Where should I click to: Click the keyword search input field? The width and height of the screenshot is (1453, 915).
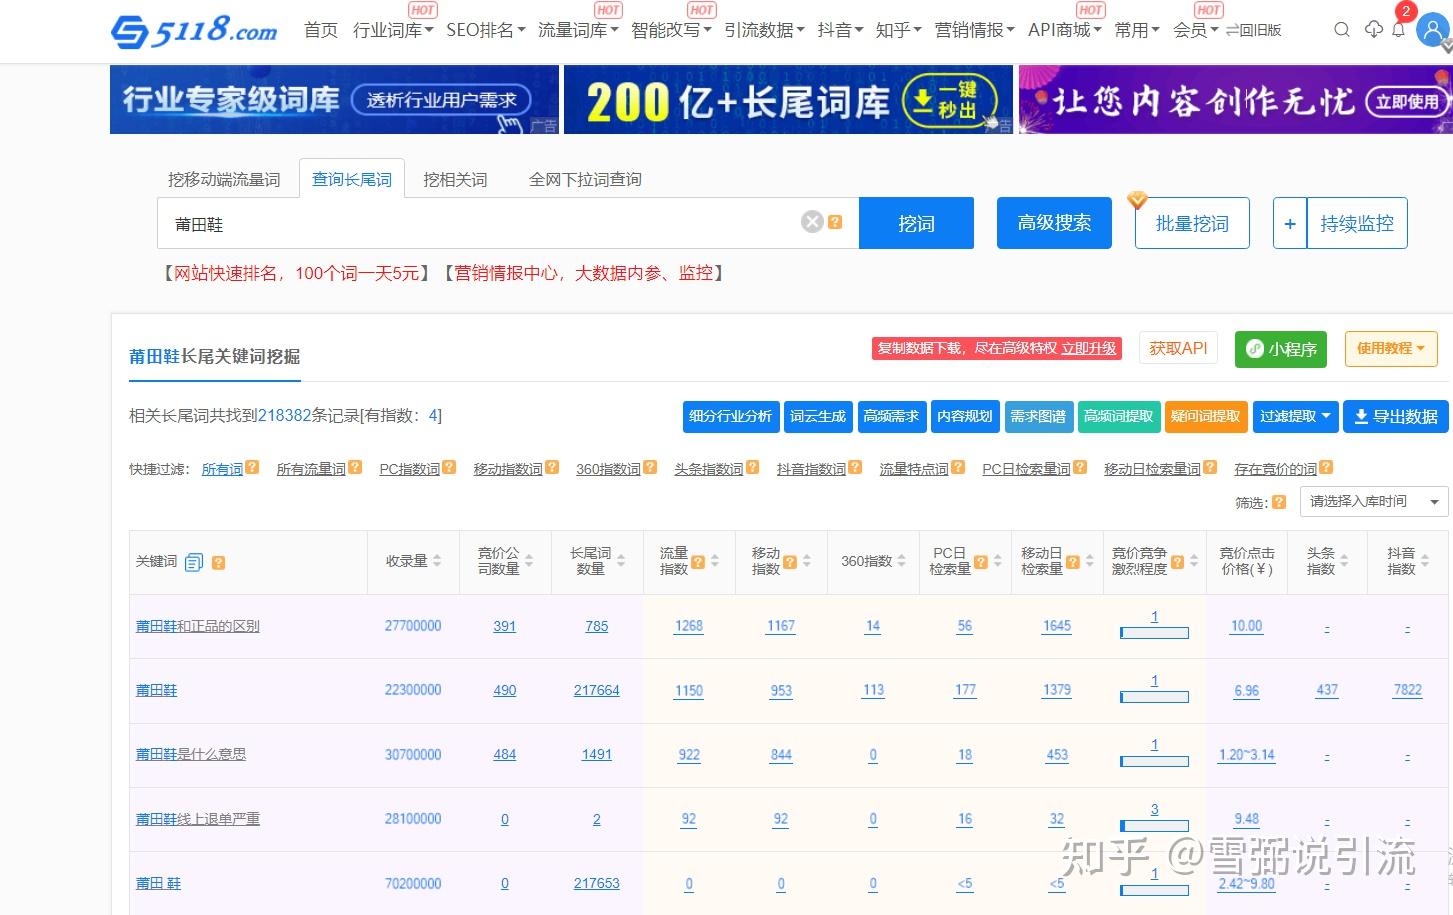[x=480, y=224]
